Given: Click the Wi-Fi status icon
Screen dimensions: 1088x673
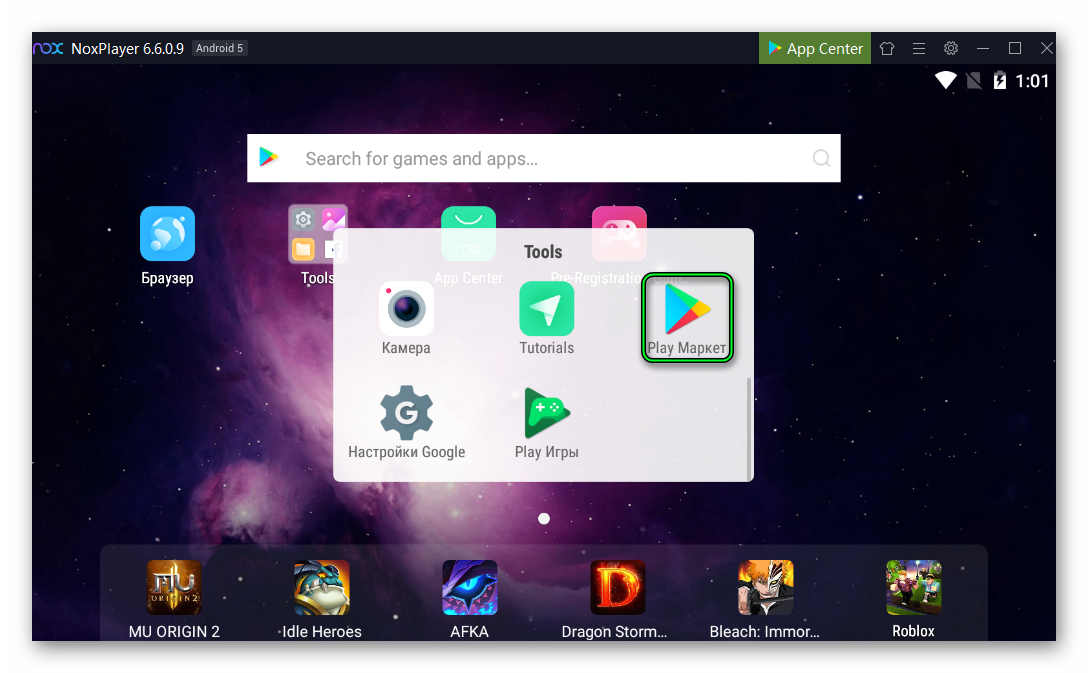Looking at the screenshot, I should click(945, 80).
